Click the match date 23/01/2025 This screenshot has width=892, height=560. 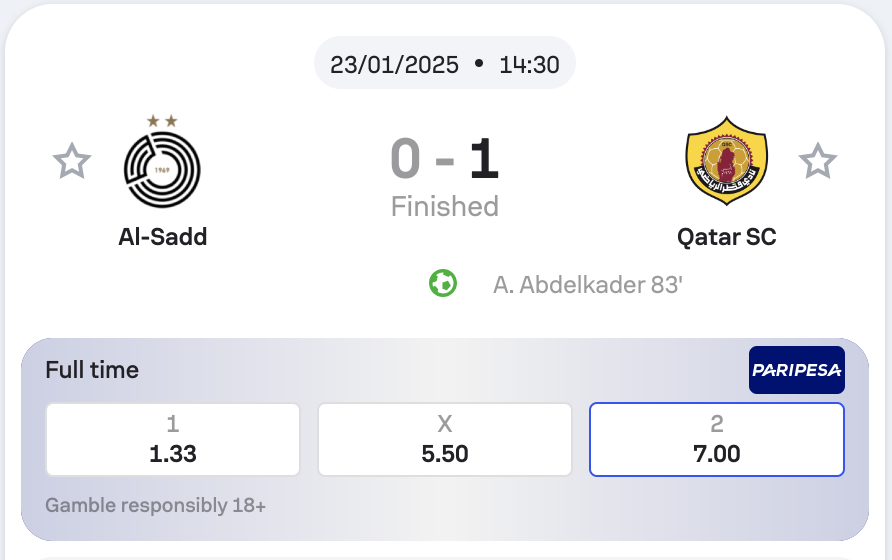394,64
